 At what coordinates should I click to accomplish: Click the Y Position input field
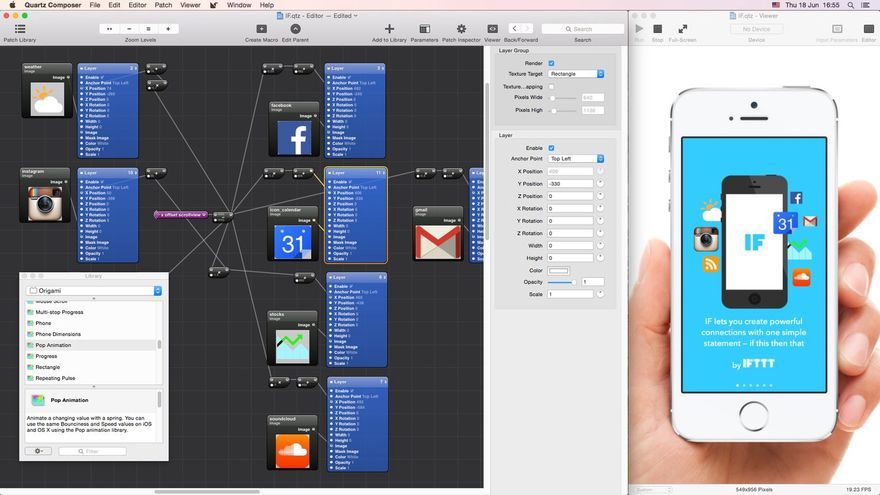click(x=570, y=184)
